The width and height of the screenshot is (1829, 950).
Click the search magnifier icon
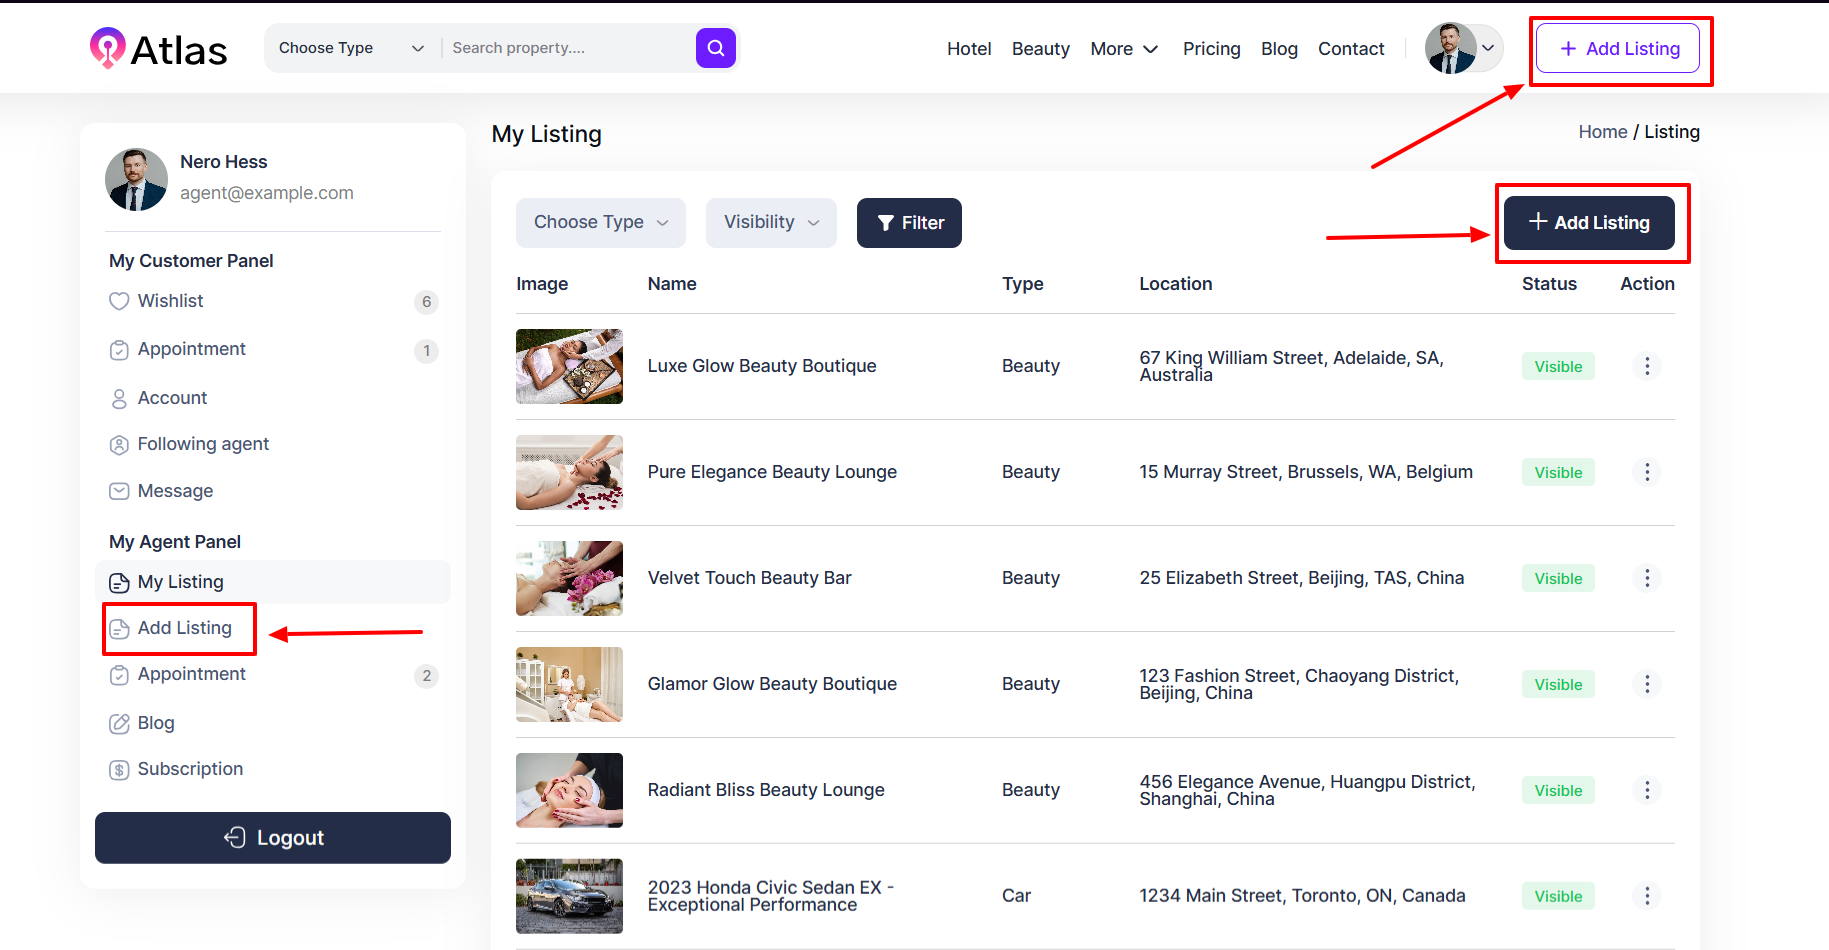[x=715, y=47]
